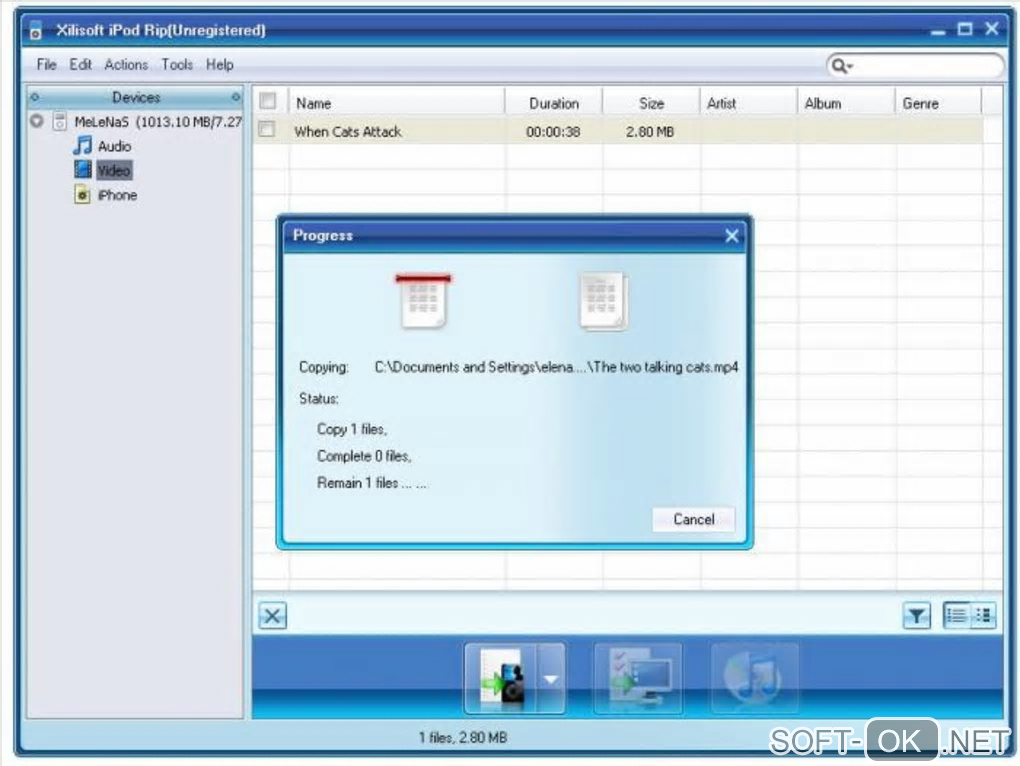Click the Copy to iPod device button
The image size is (1020, 766).
(x=502, y=679)
